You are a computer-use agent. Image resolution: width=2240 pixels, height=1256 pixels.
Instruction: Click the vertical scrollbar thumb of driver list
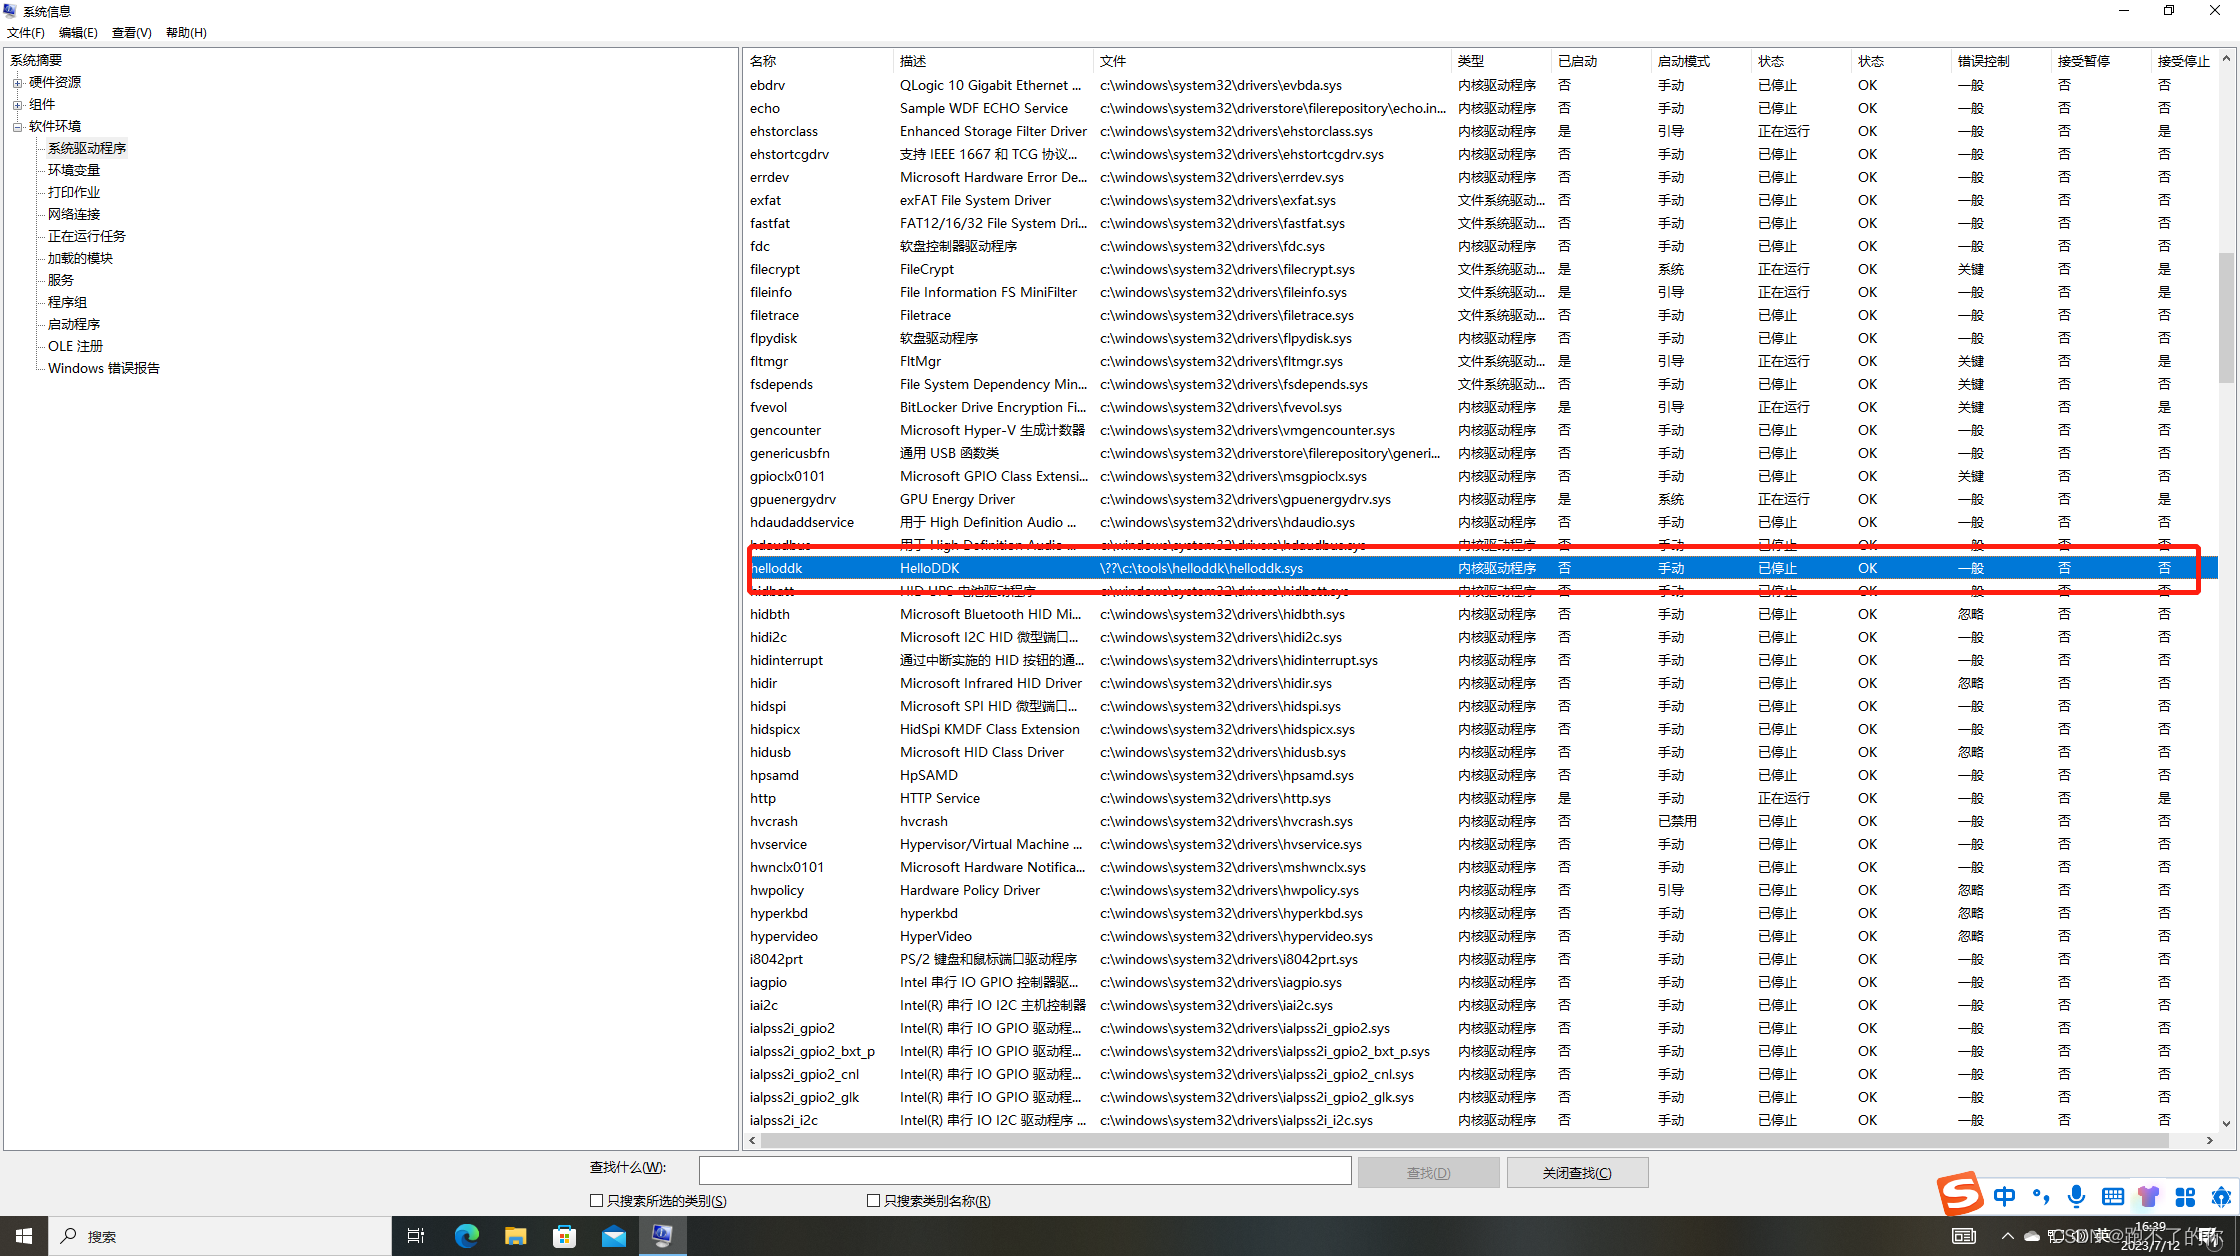[x=2225, y=317]
